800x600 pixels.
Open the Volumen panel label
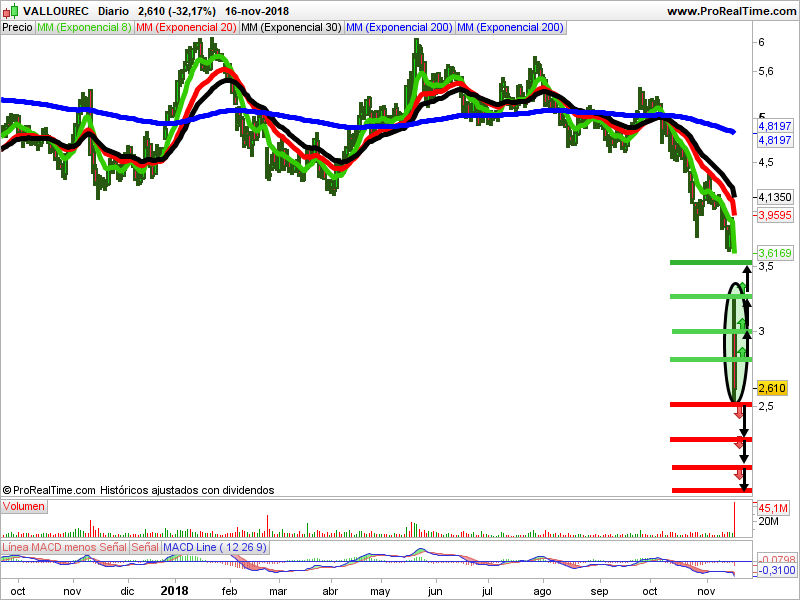click(24, 507)
